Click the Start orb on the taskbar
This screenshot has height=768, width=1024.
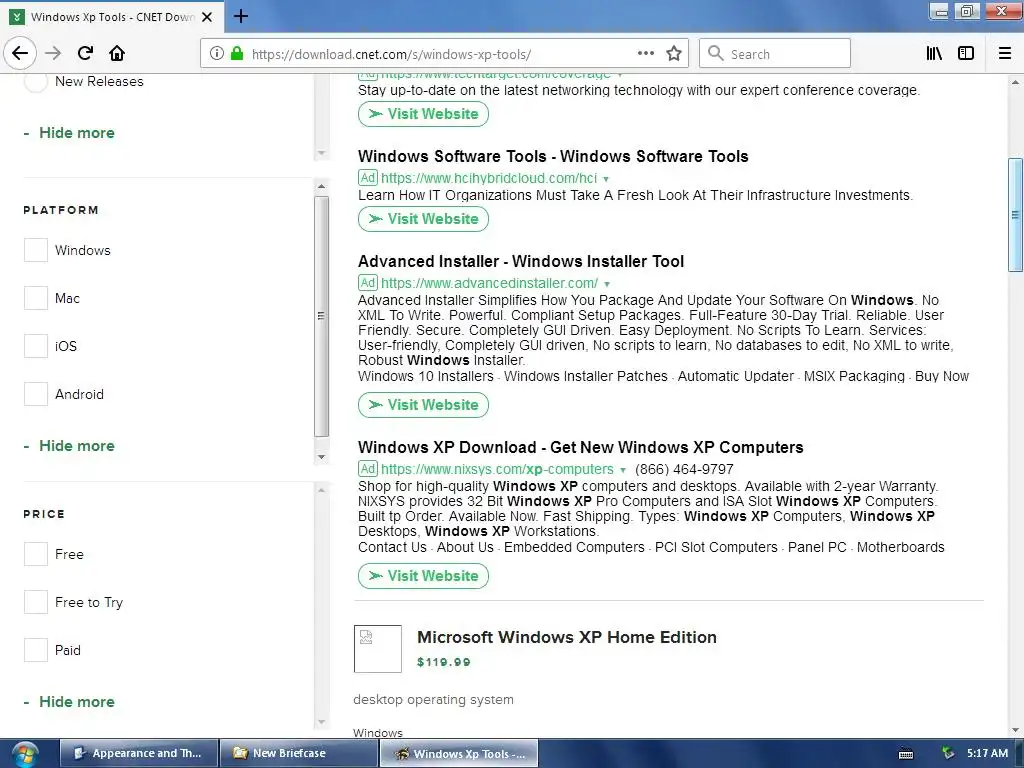pos(24,754)
